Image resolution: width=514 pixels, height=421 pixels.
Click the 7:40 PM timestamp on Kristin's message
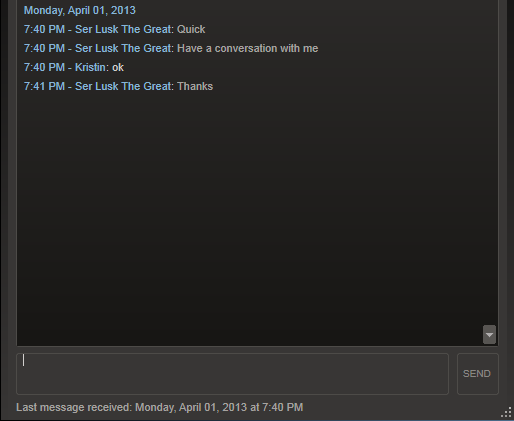(44, 67)
